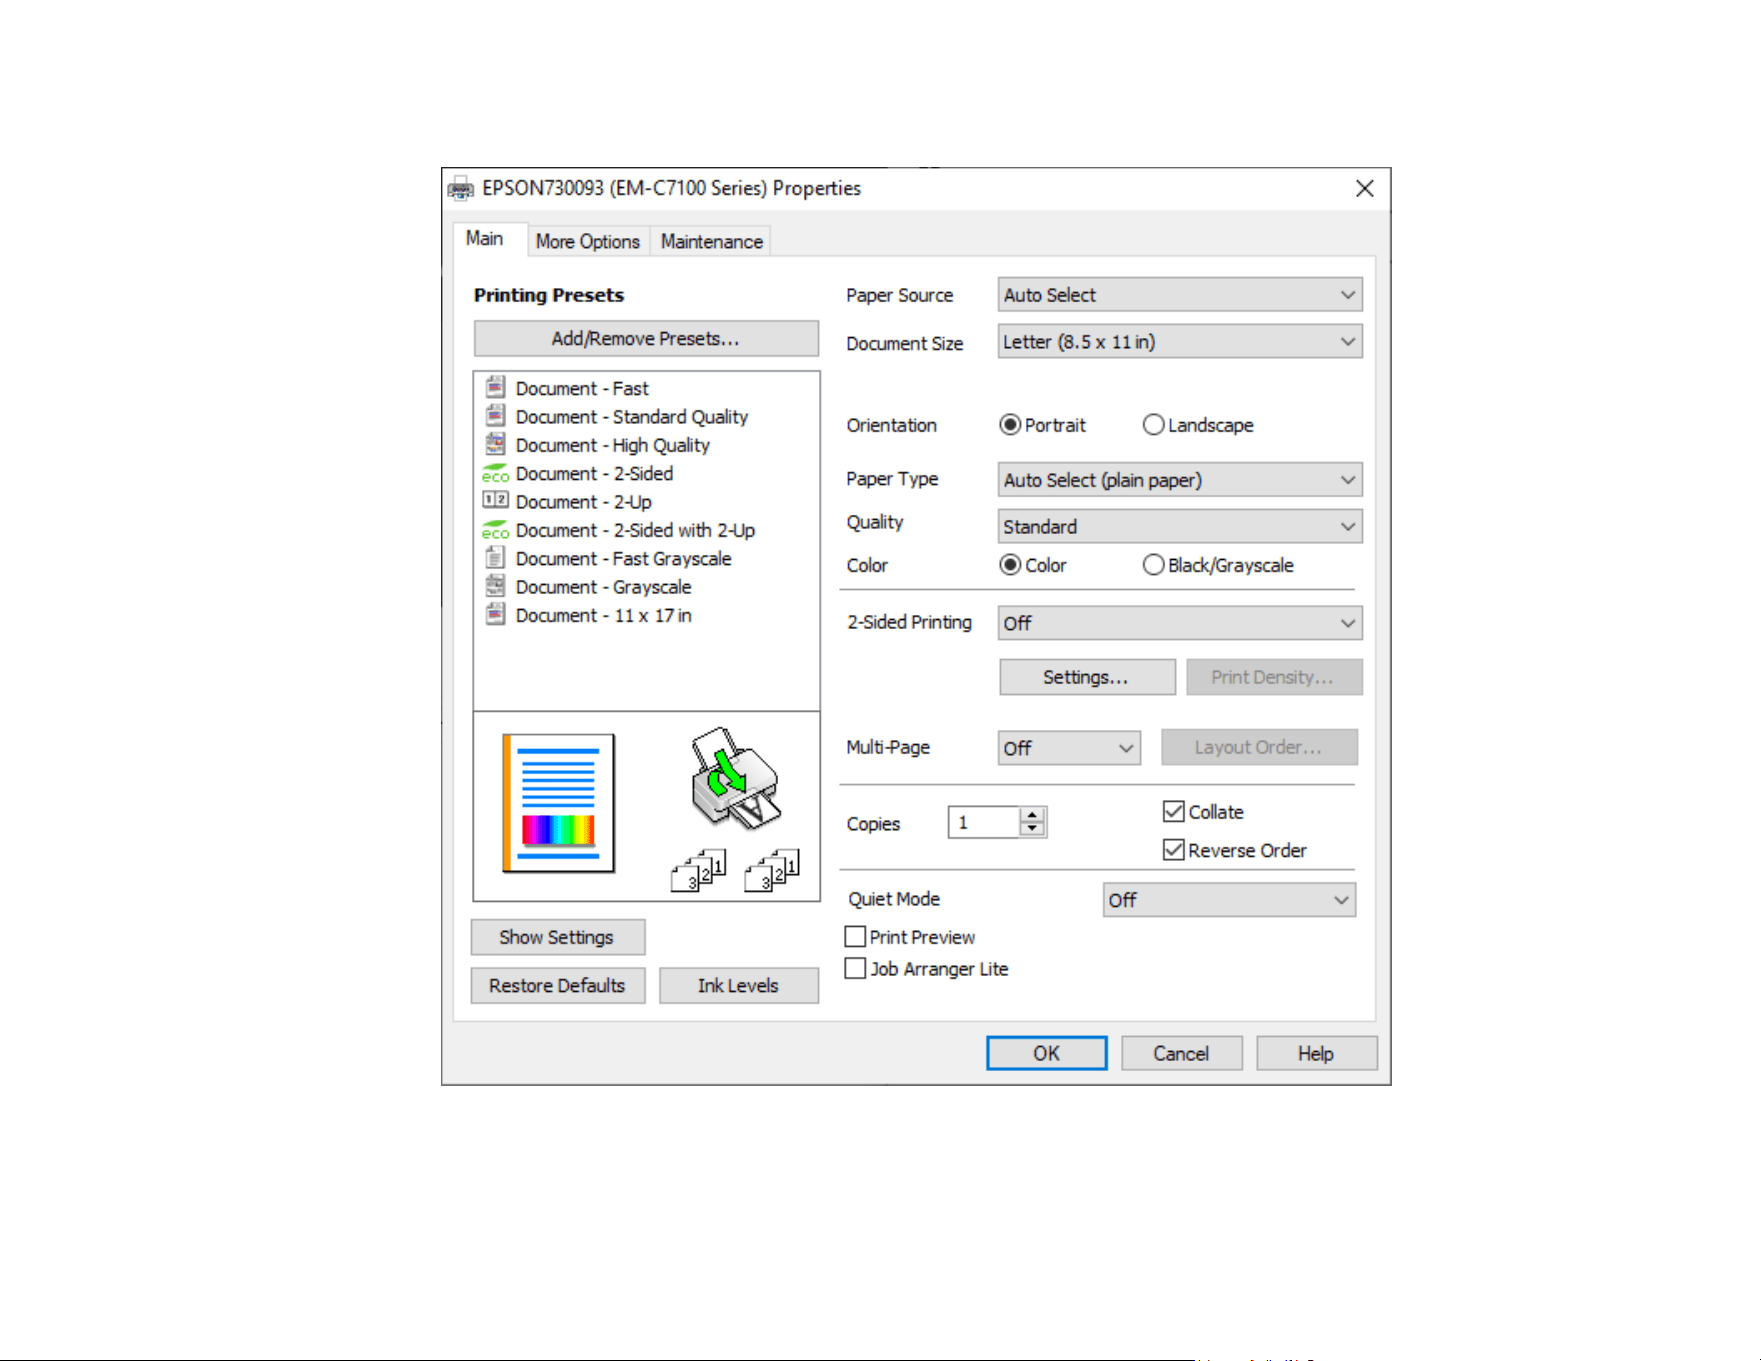Select Document - 2-Sided with 2-Up preset
Image resolution: width=1761 pixels, height=1361 pixels.
click(635, 530)
